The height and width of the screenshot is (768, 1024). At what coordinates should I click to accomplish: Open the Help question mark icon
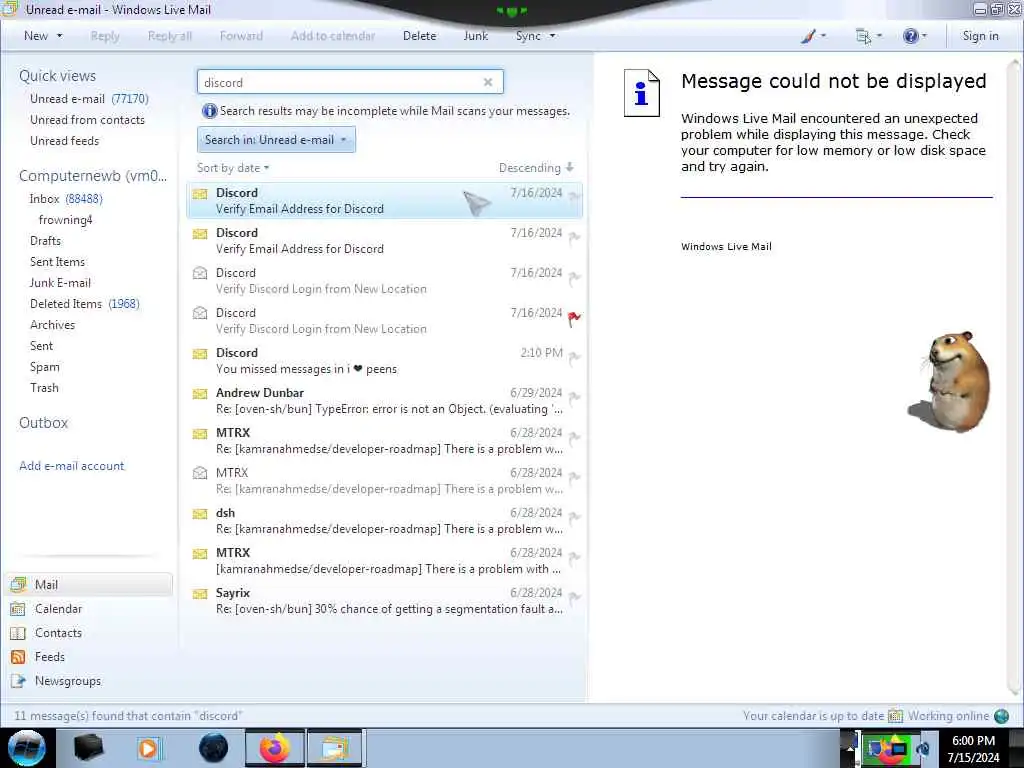pyautogui.click(x=914, y=36)
